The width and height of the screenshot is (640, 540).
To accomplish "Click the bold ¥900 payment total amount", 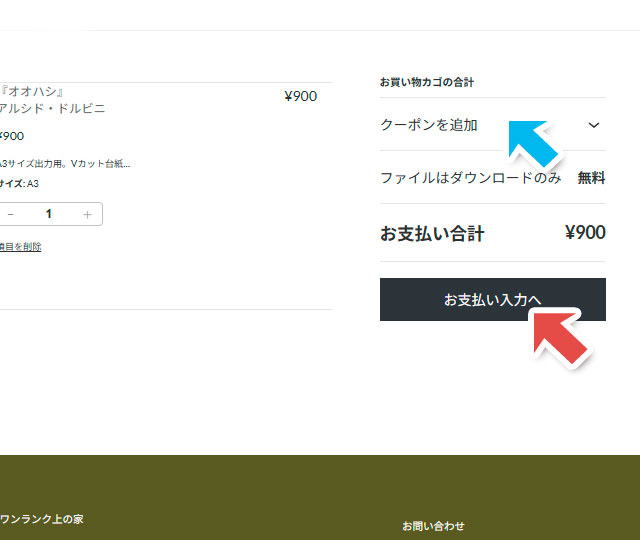I will point(585,233).
